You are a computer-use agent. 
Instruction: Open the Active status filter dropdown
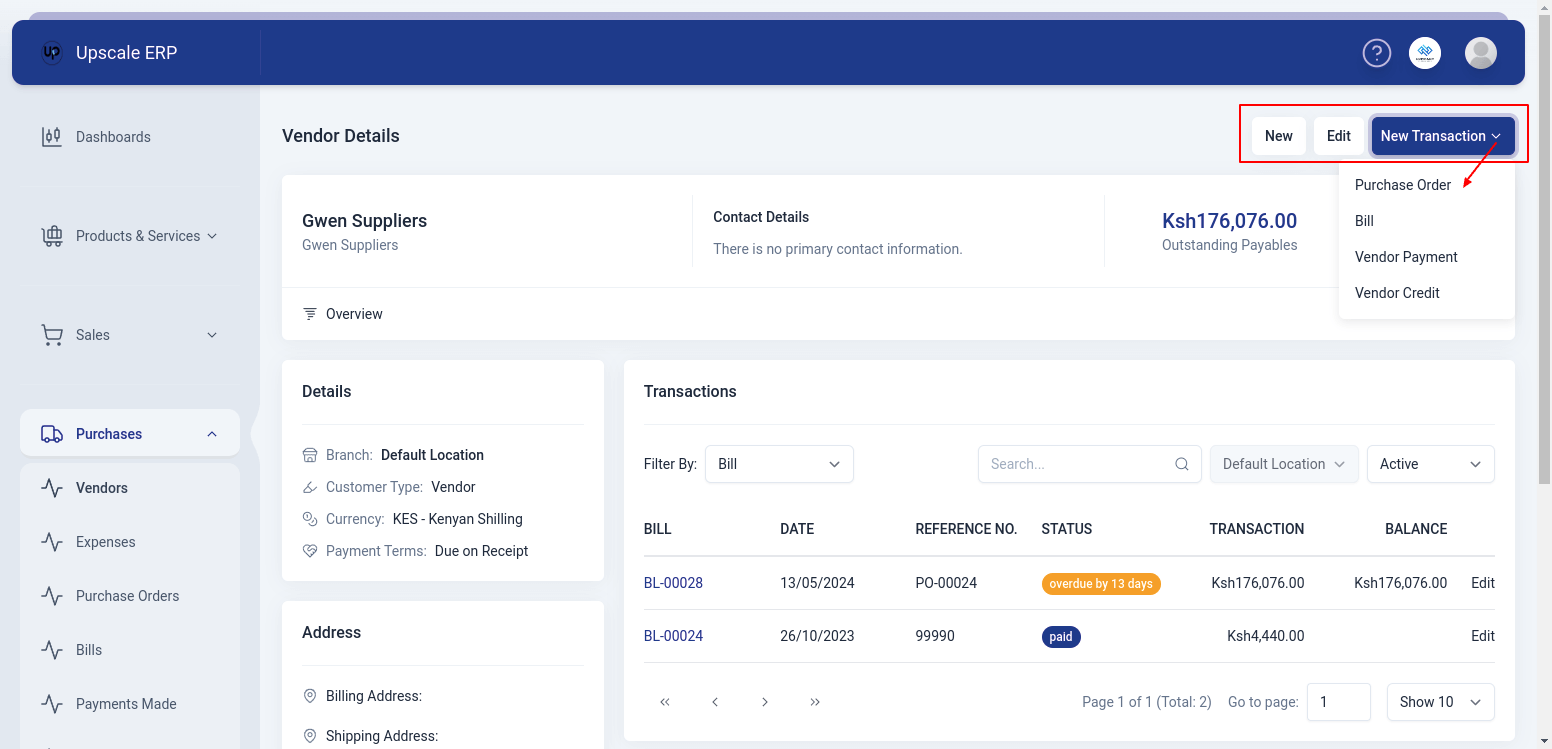click(x=1431, y=464)
